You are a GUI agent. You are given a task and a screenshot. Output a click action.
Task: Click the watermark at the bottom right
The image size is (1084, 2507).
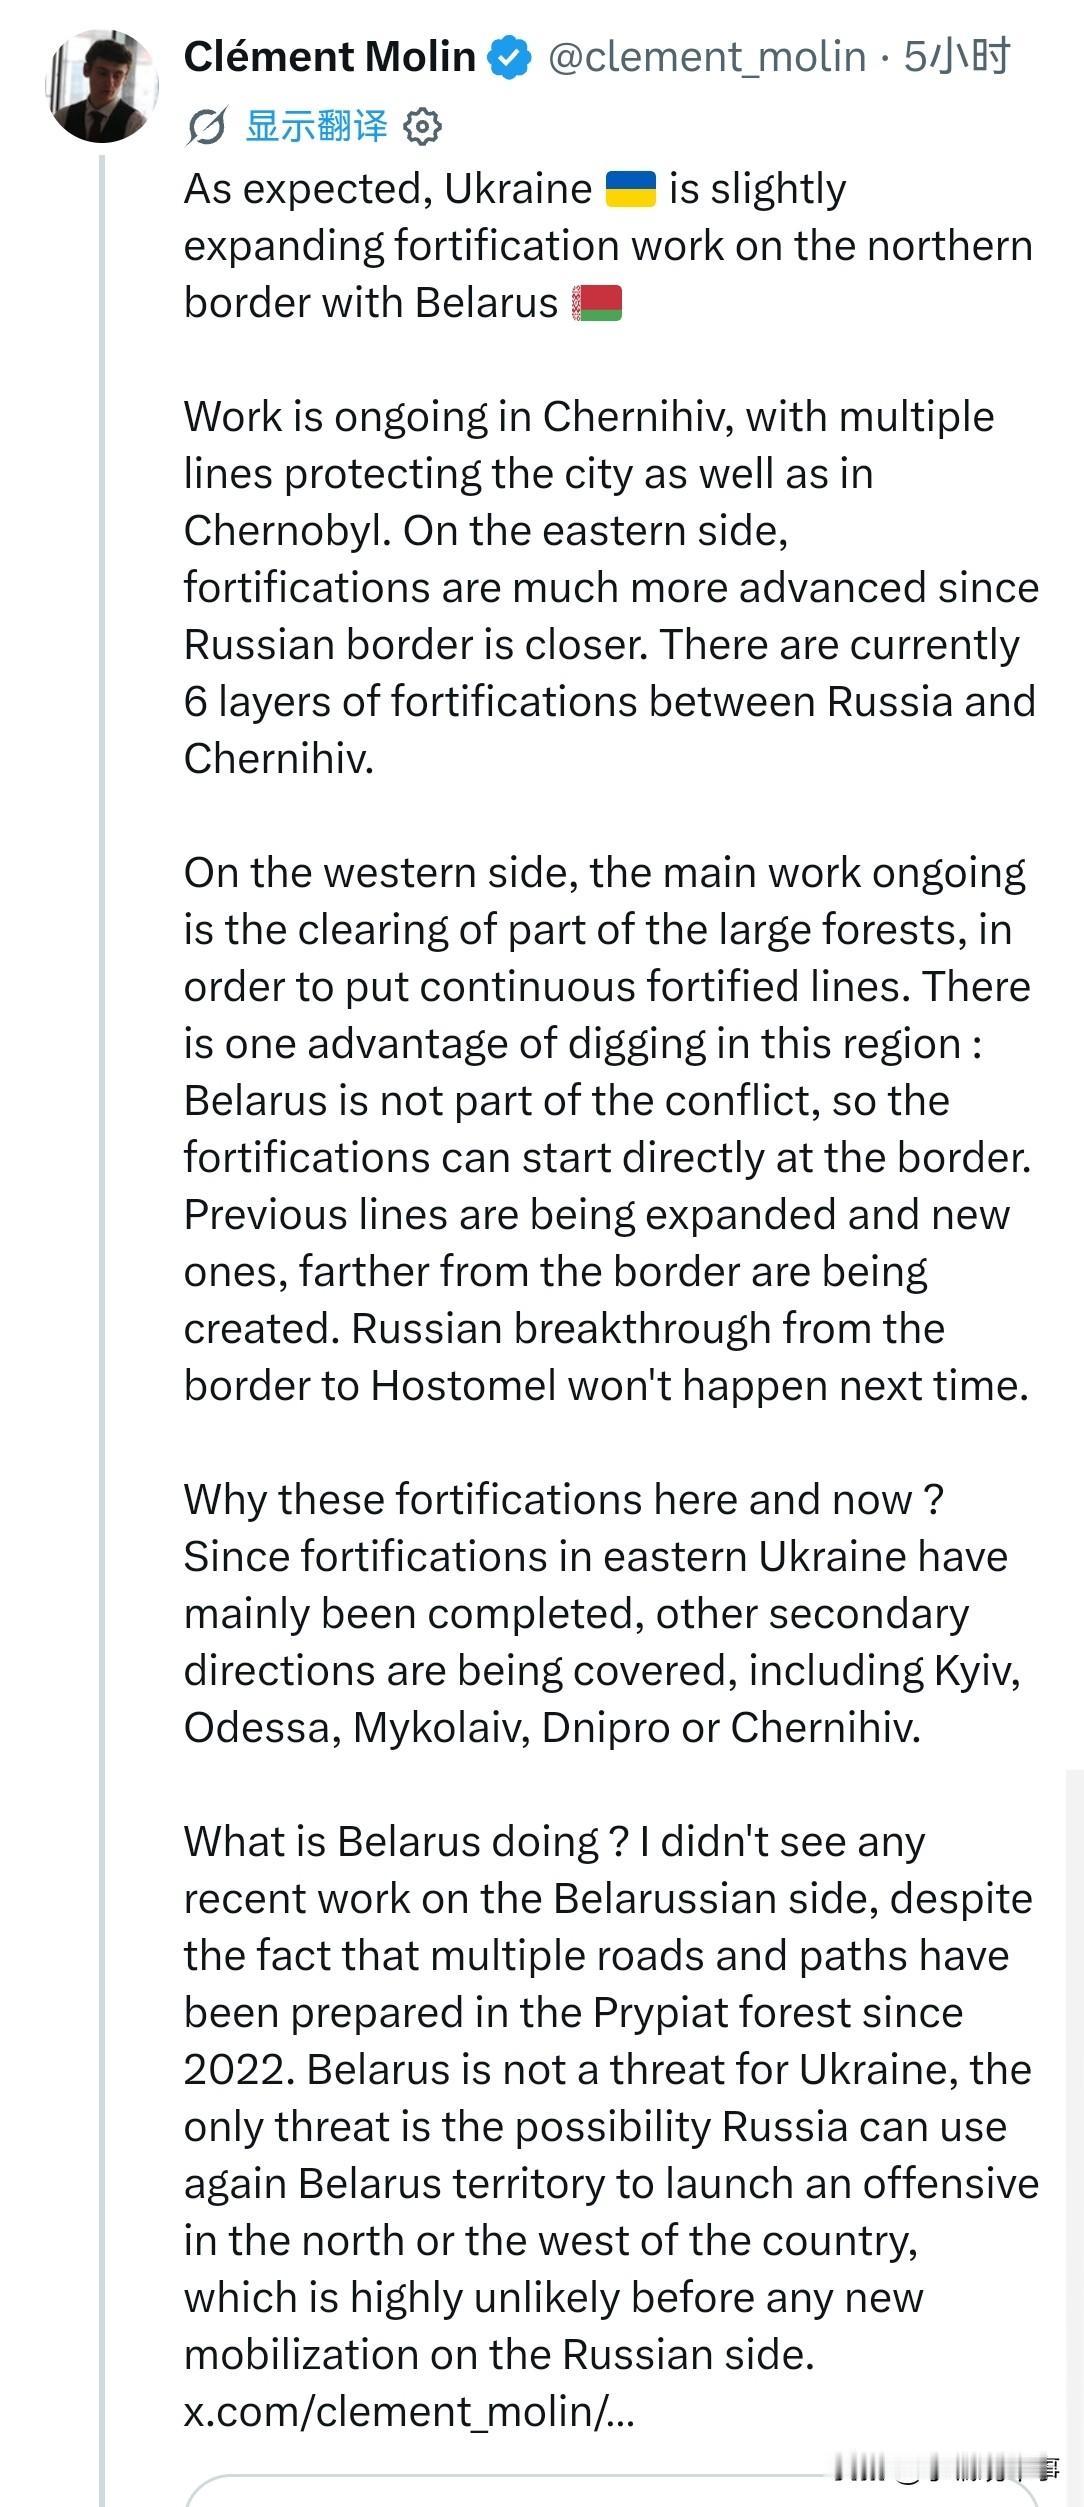(946, 2471)
